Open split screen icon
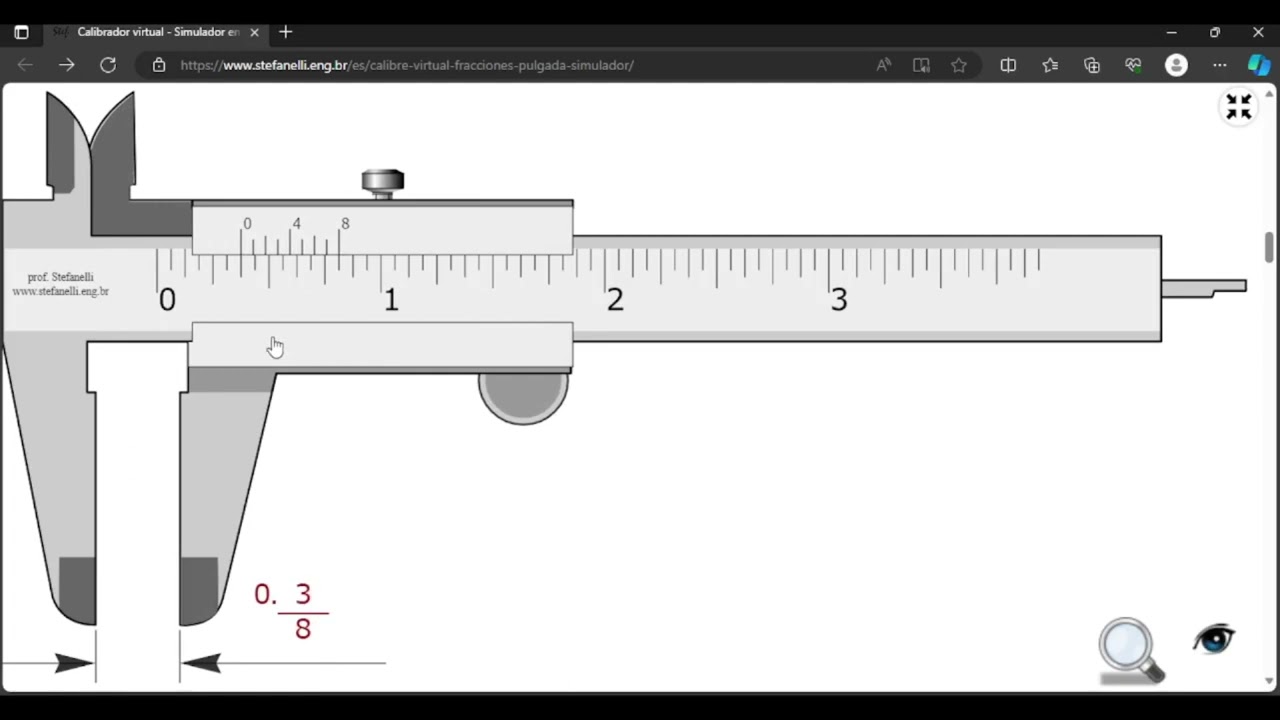Image resolution: width=1280 pixels, height=720 pixels. (1008, 65)
